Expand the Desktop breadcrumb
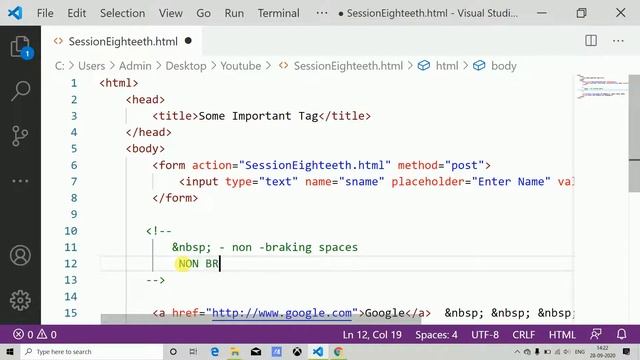This screenshot has width=640, height=360. click(x=186, y=66)
